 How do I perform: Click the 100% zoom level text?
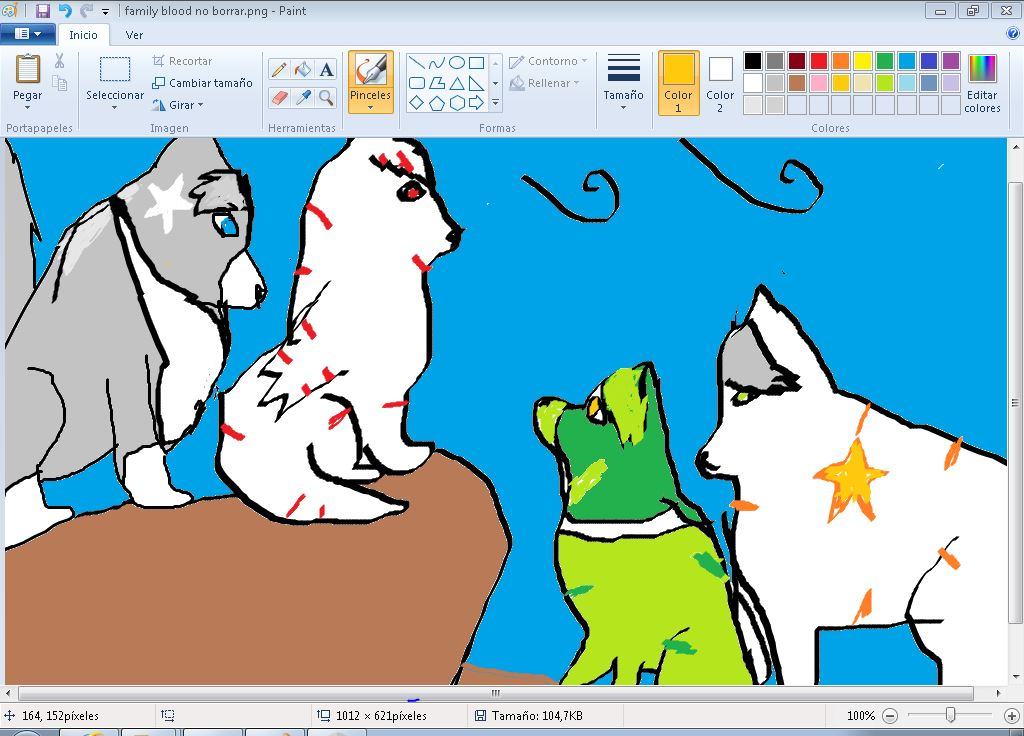click(861, 716)
